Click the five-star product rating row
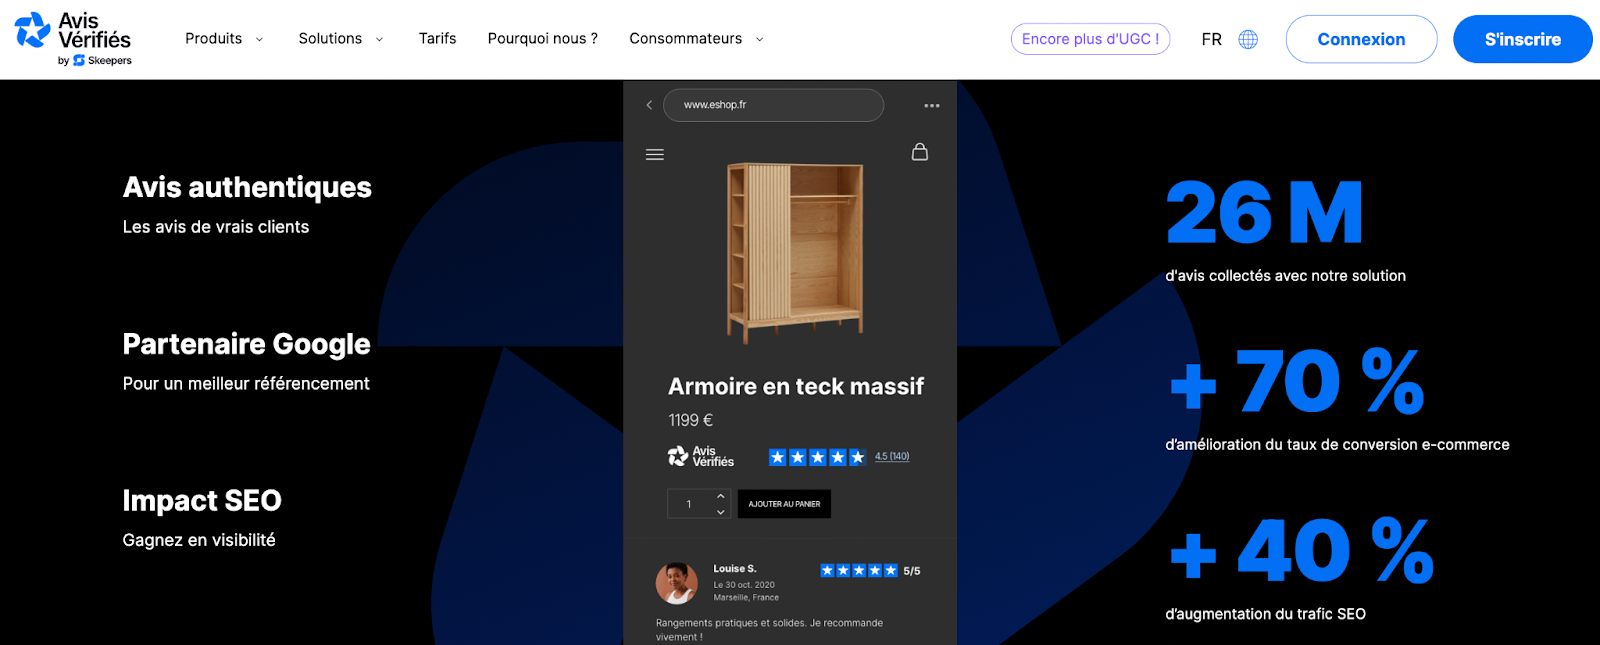Image resolution: width=1600 pixels, height=645 pixels. point(817,457)
